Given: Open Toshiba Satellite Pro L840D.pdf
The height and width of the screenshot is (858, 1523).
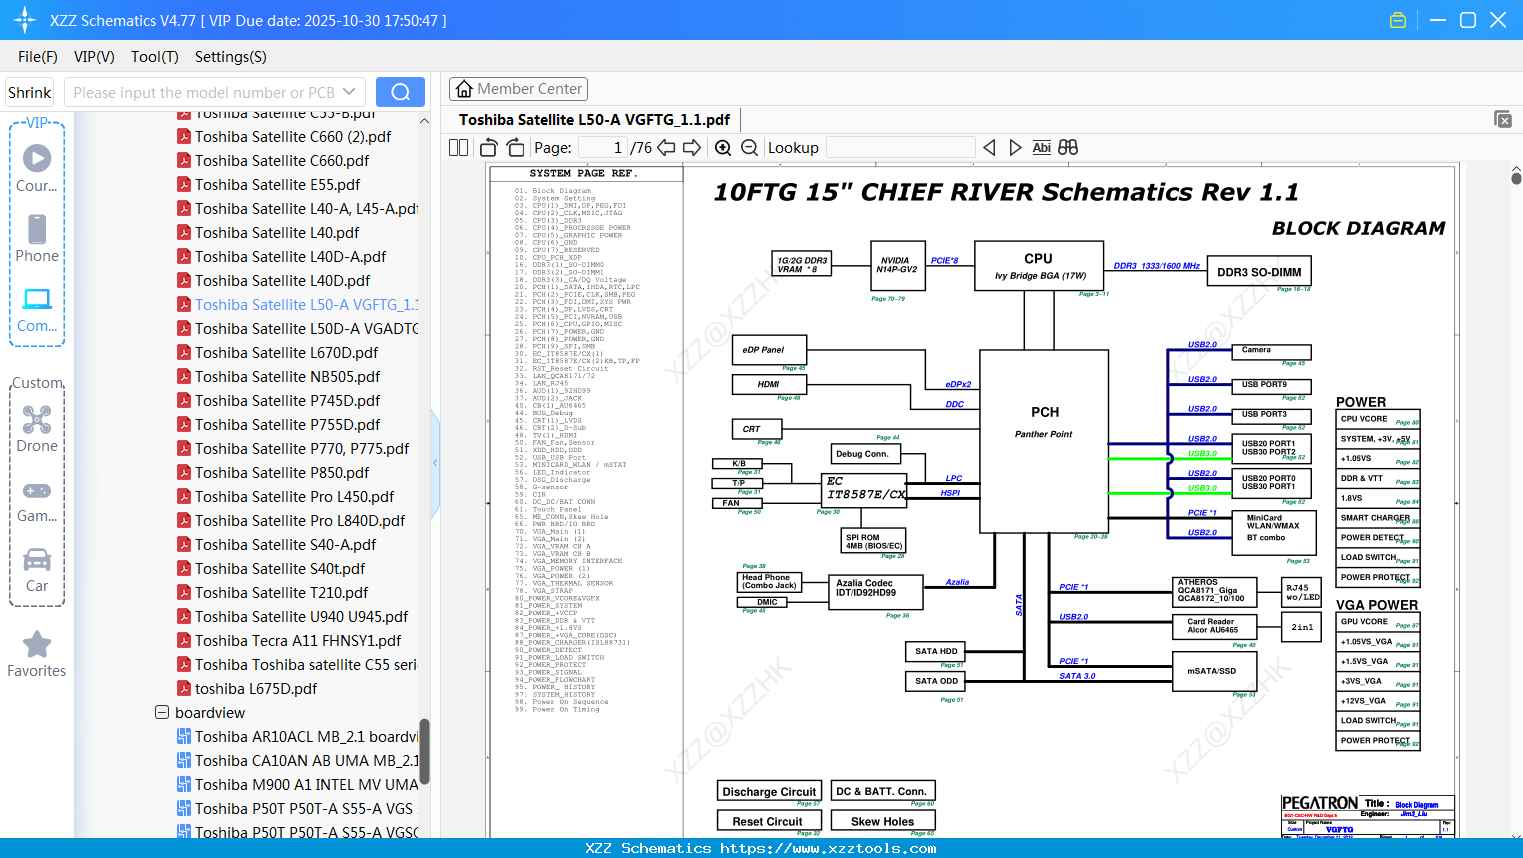Looking at the screenshot, I should [300, 521].
